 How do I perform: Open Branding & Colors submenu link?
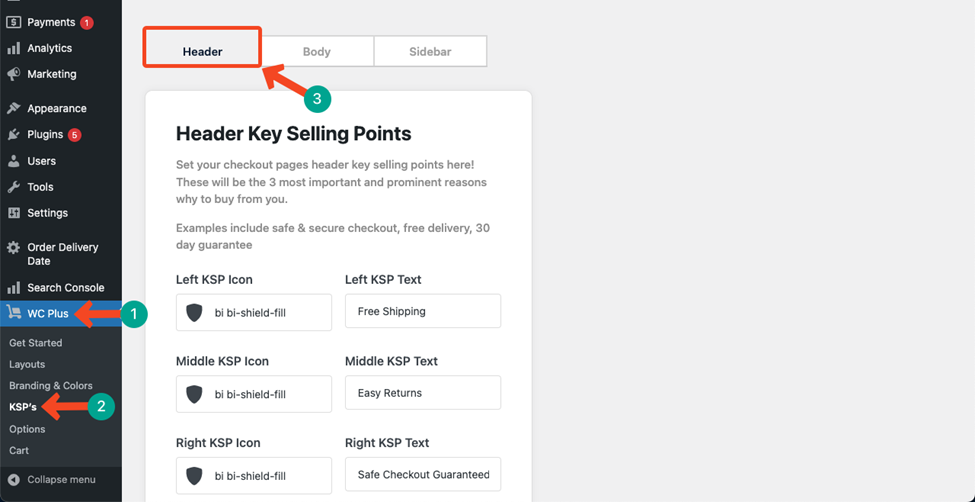pyautogui.click(x=51, y=386)
